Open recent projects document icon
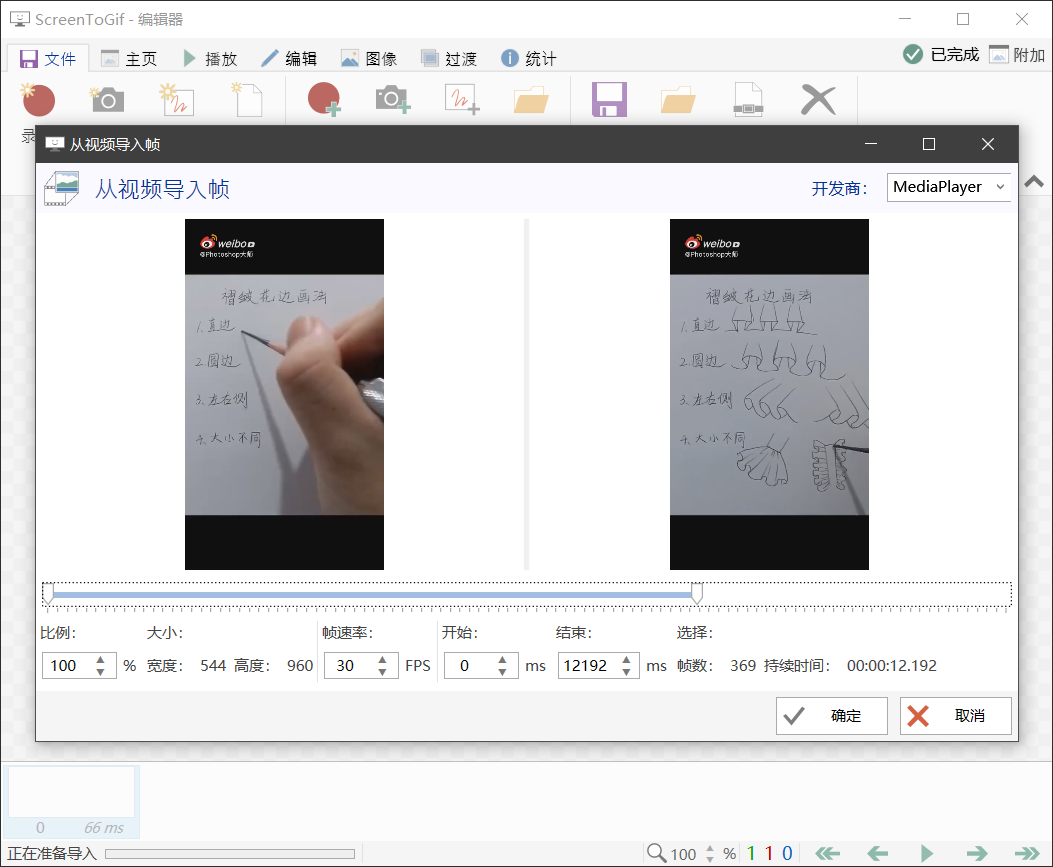 tap(747, 100)
